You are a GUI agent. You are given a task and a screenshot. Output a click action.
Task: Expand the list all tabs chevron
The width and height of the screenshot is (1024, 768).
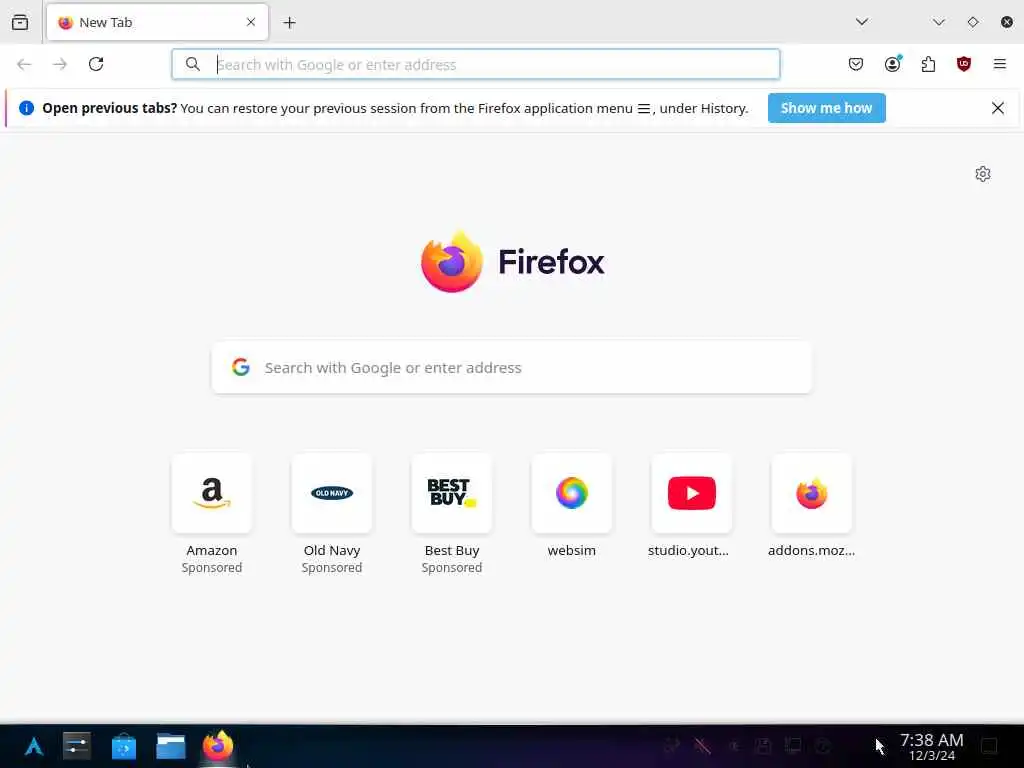click(862, 22)
